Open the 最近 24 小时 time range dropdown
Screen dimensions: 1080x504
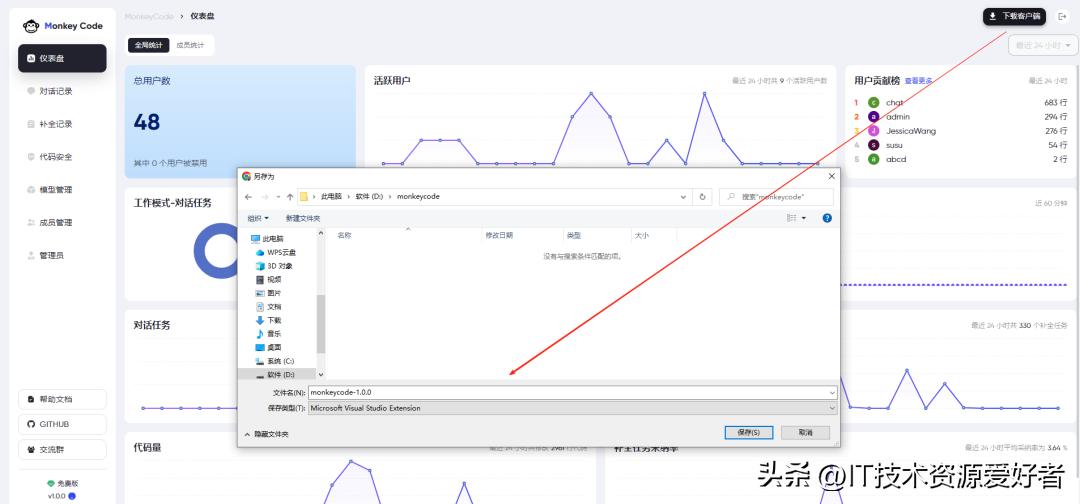(x=1043, y=45)
